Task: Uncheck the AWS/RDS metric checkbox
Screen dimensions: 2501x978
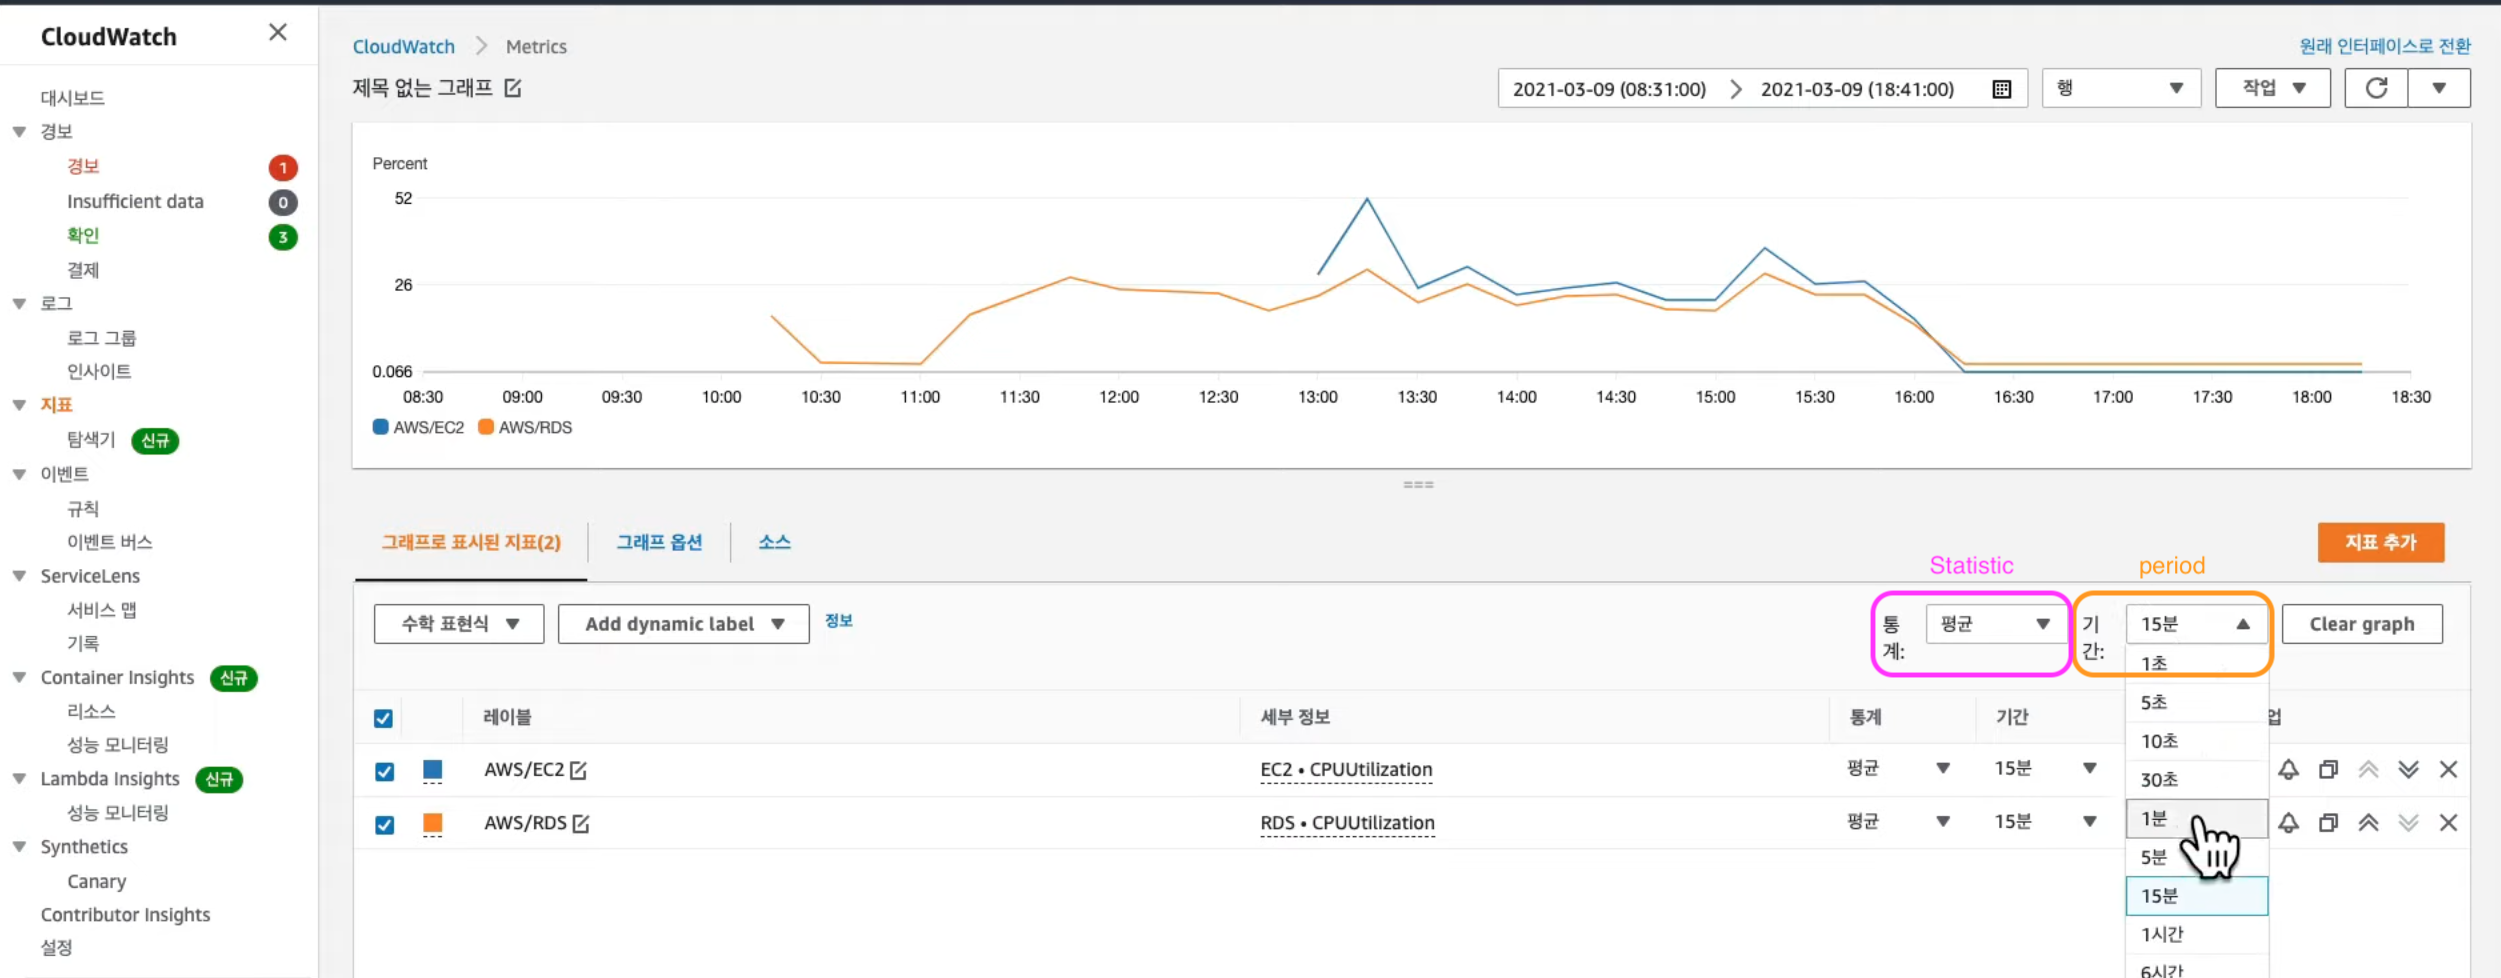Action: click(384, 824)
